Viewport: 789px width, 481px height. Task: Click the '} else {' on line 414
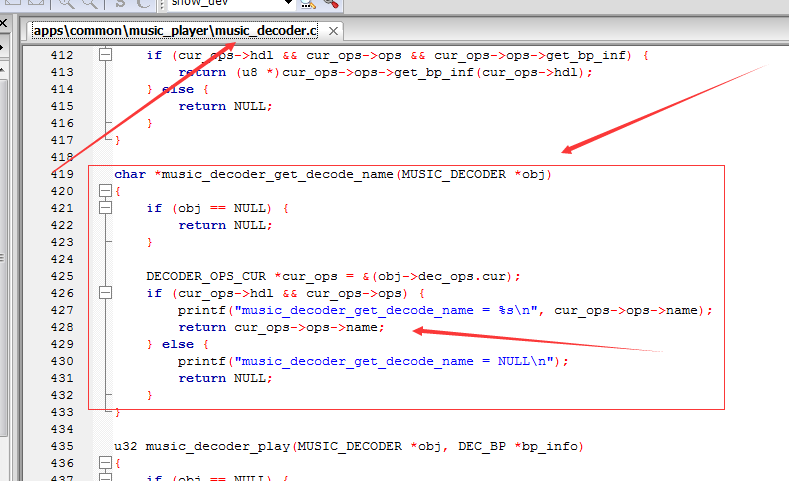178,89
